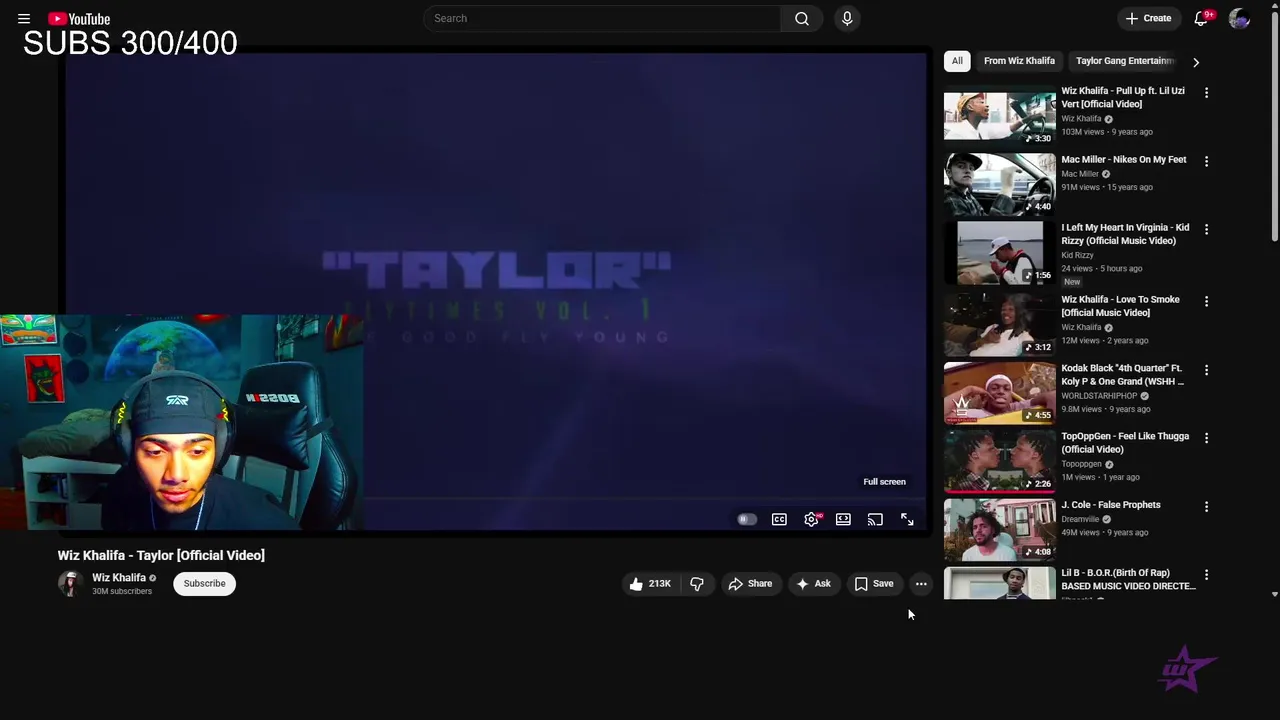The height and width of the screenshot is (720, 1280).
Task: Open options for Lil B video
Action: (x=1206, y=575)
